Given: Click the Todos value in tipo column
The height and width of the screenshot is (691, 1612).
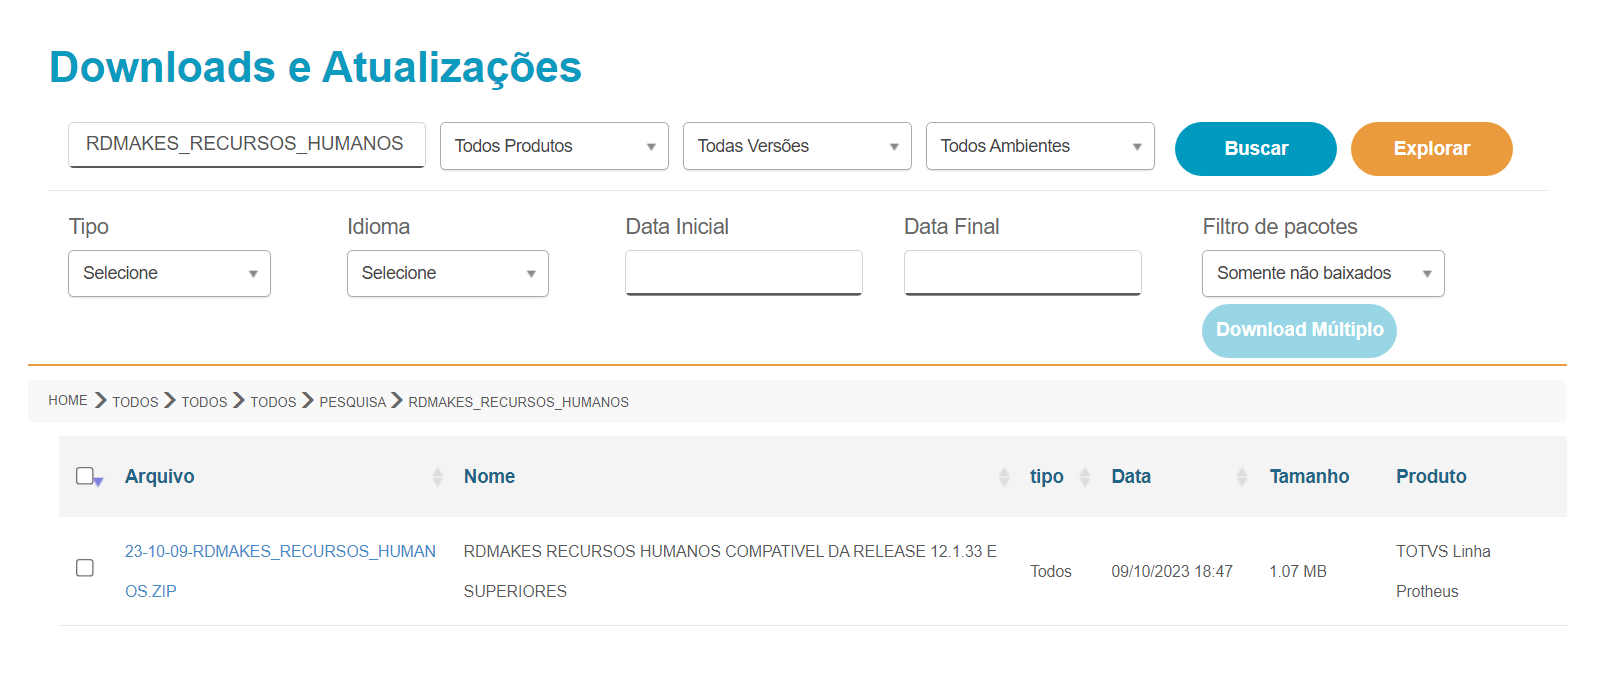Looking at the screenshot, I should pyautogui.click(x=1051, y=571).
